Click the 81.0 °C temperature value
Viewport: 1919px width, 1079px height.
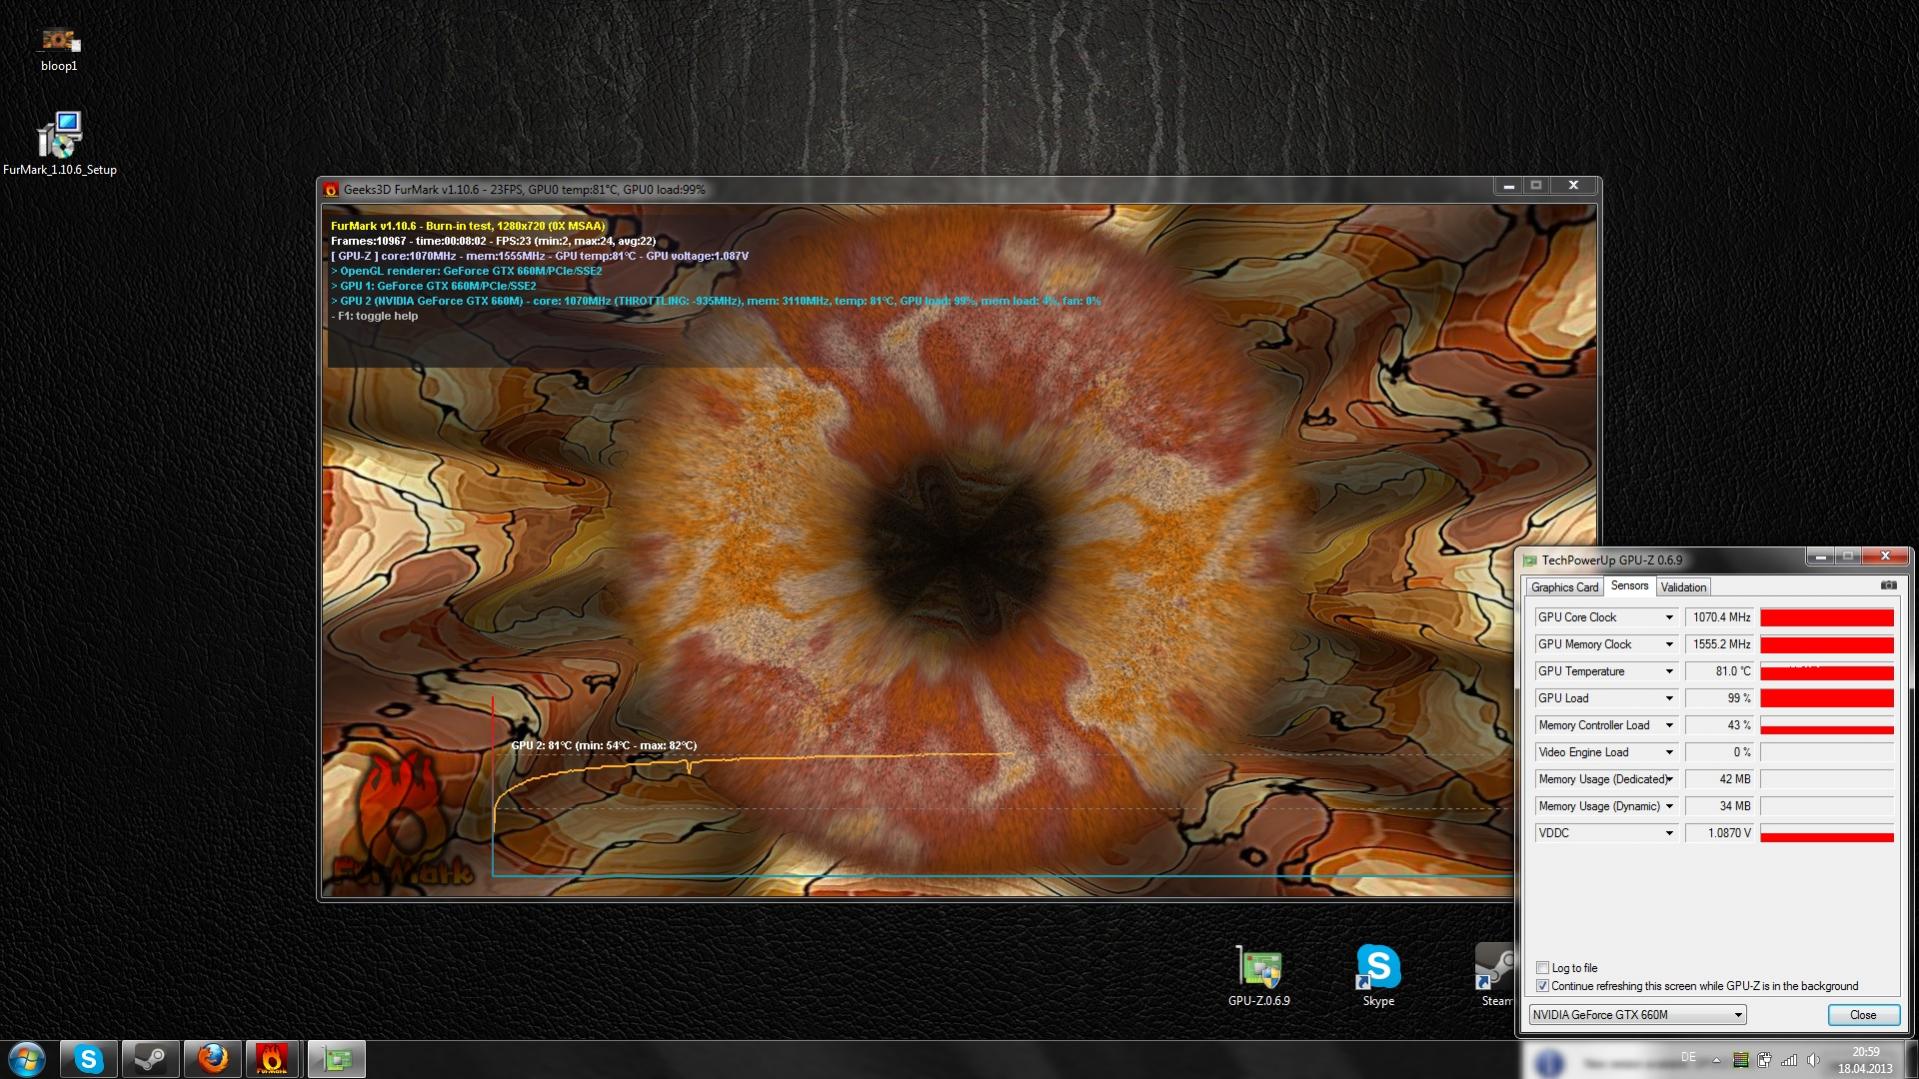pos(1721,672)
